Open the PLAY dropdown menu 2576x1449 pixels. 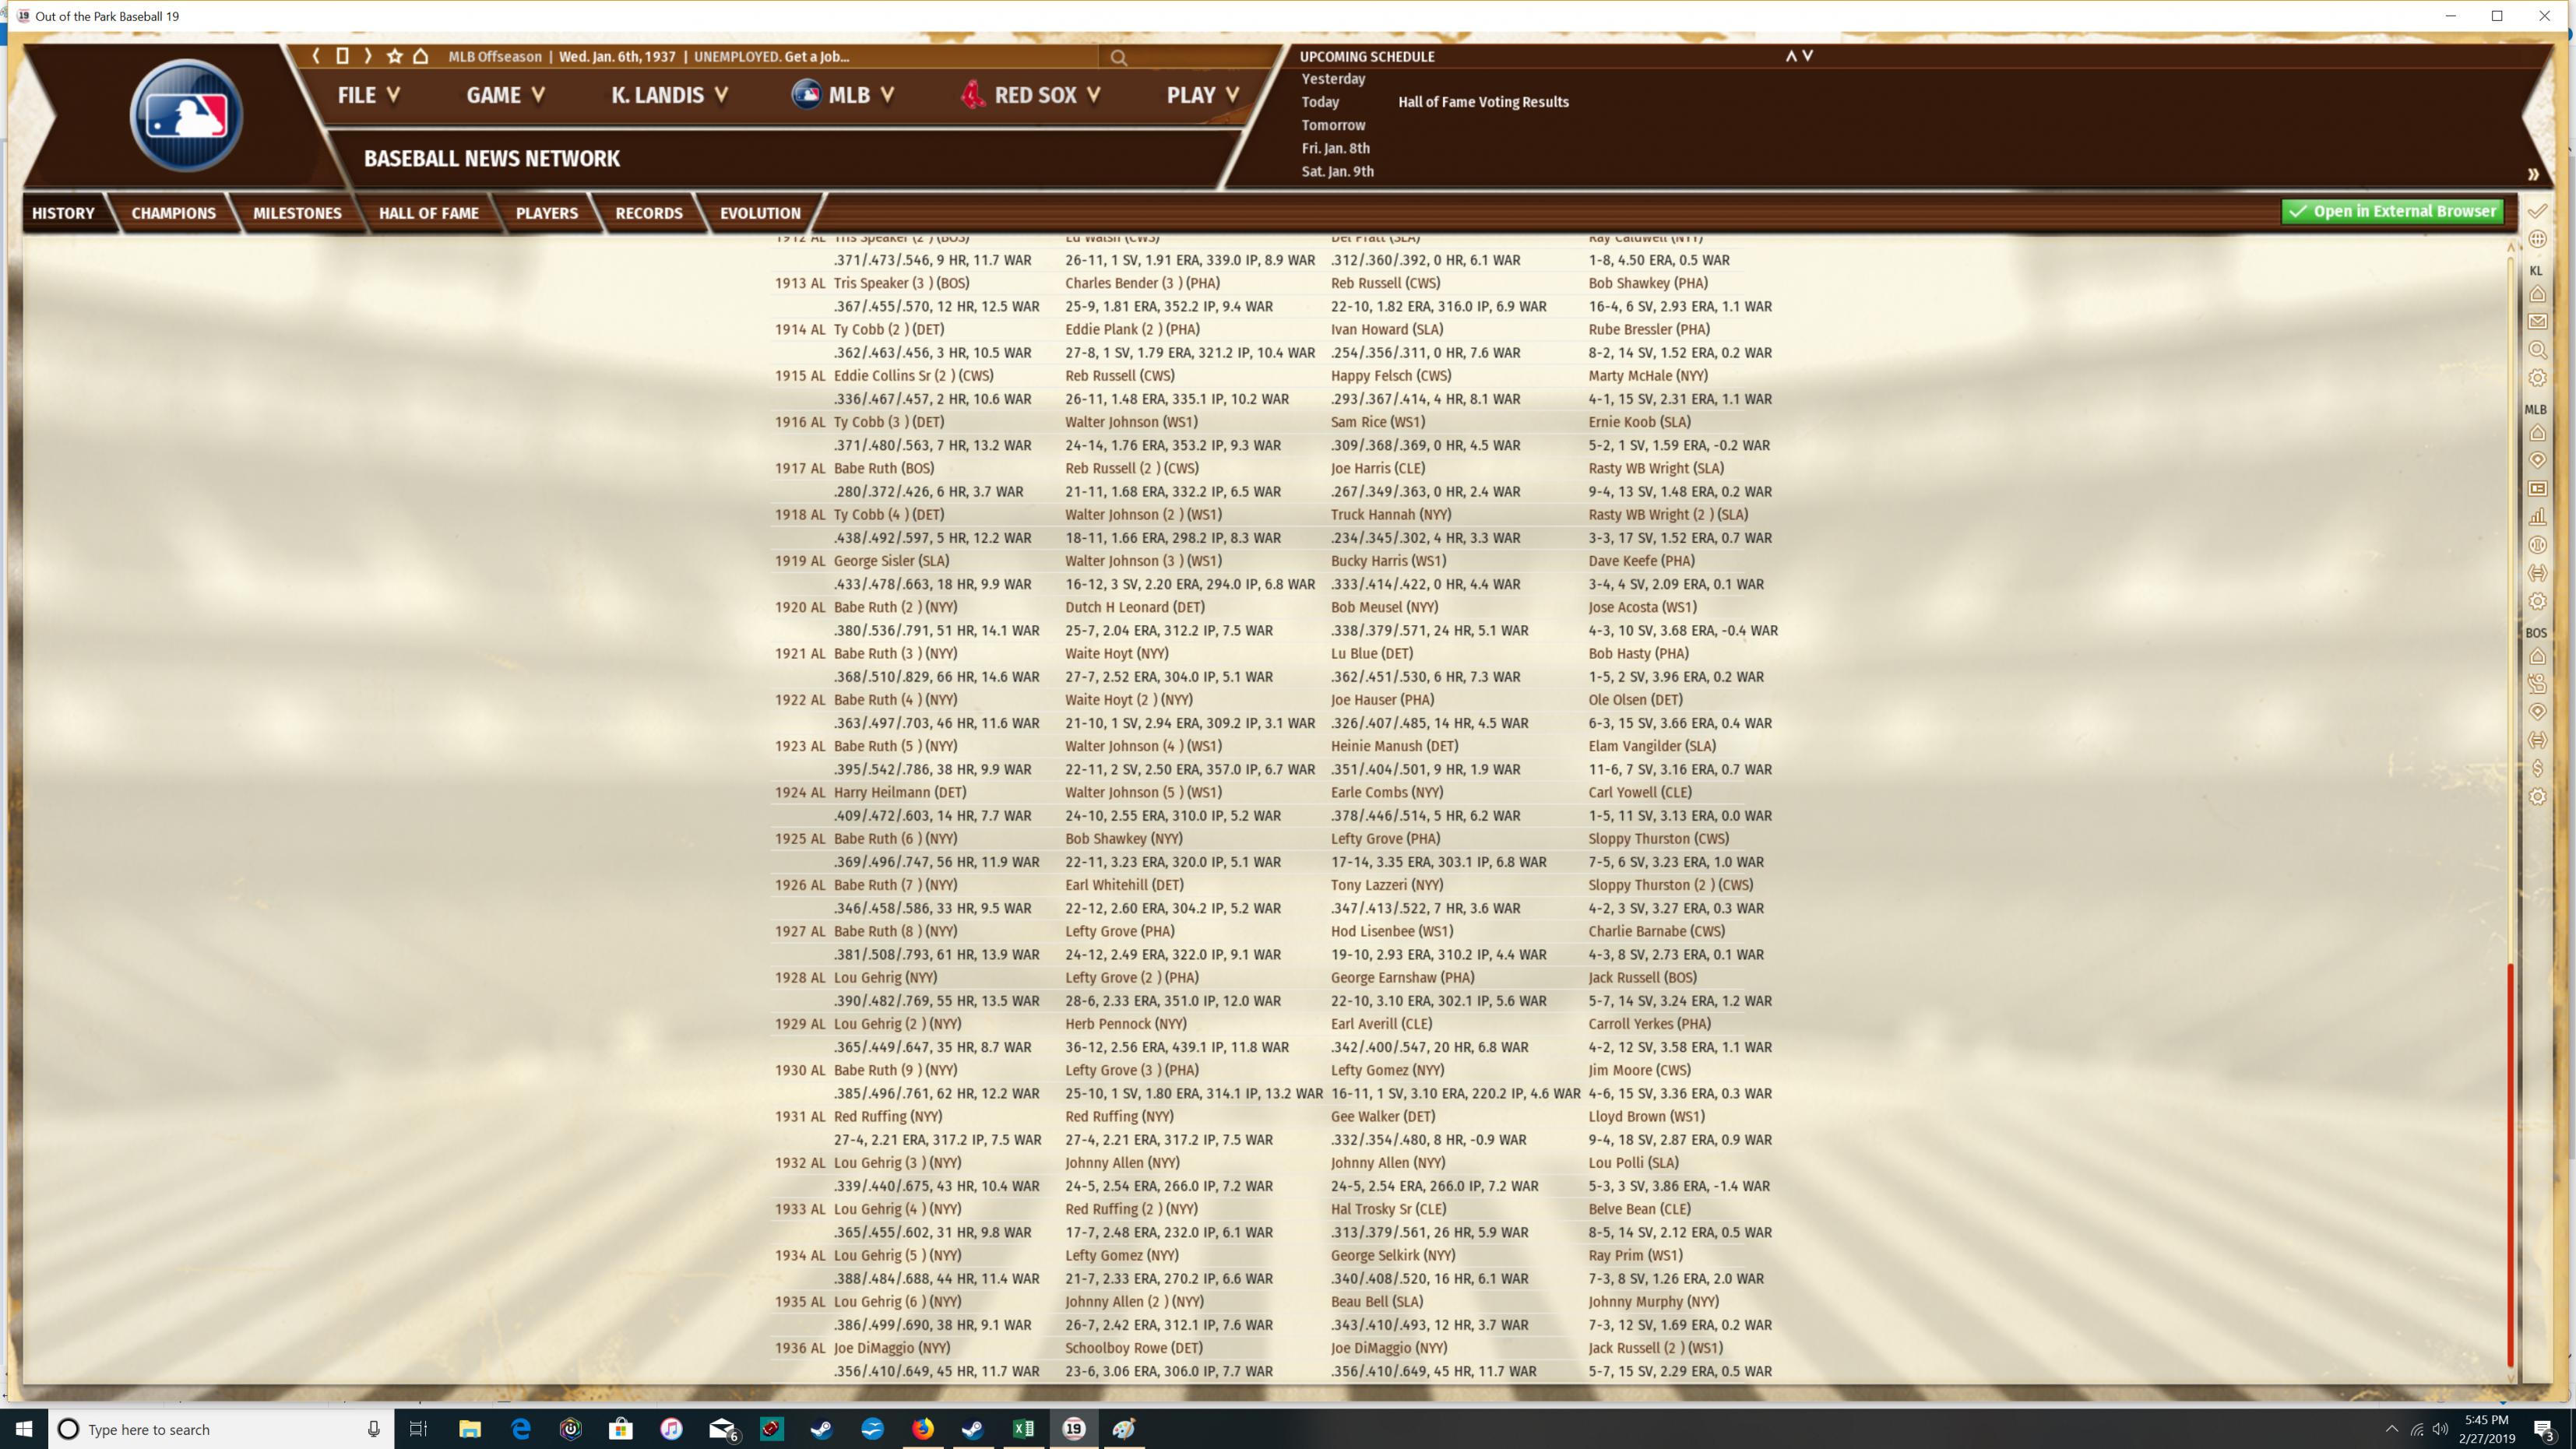pos(1202,95)
